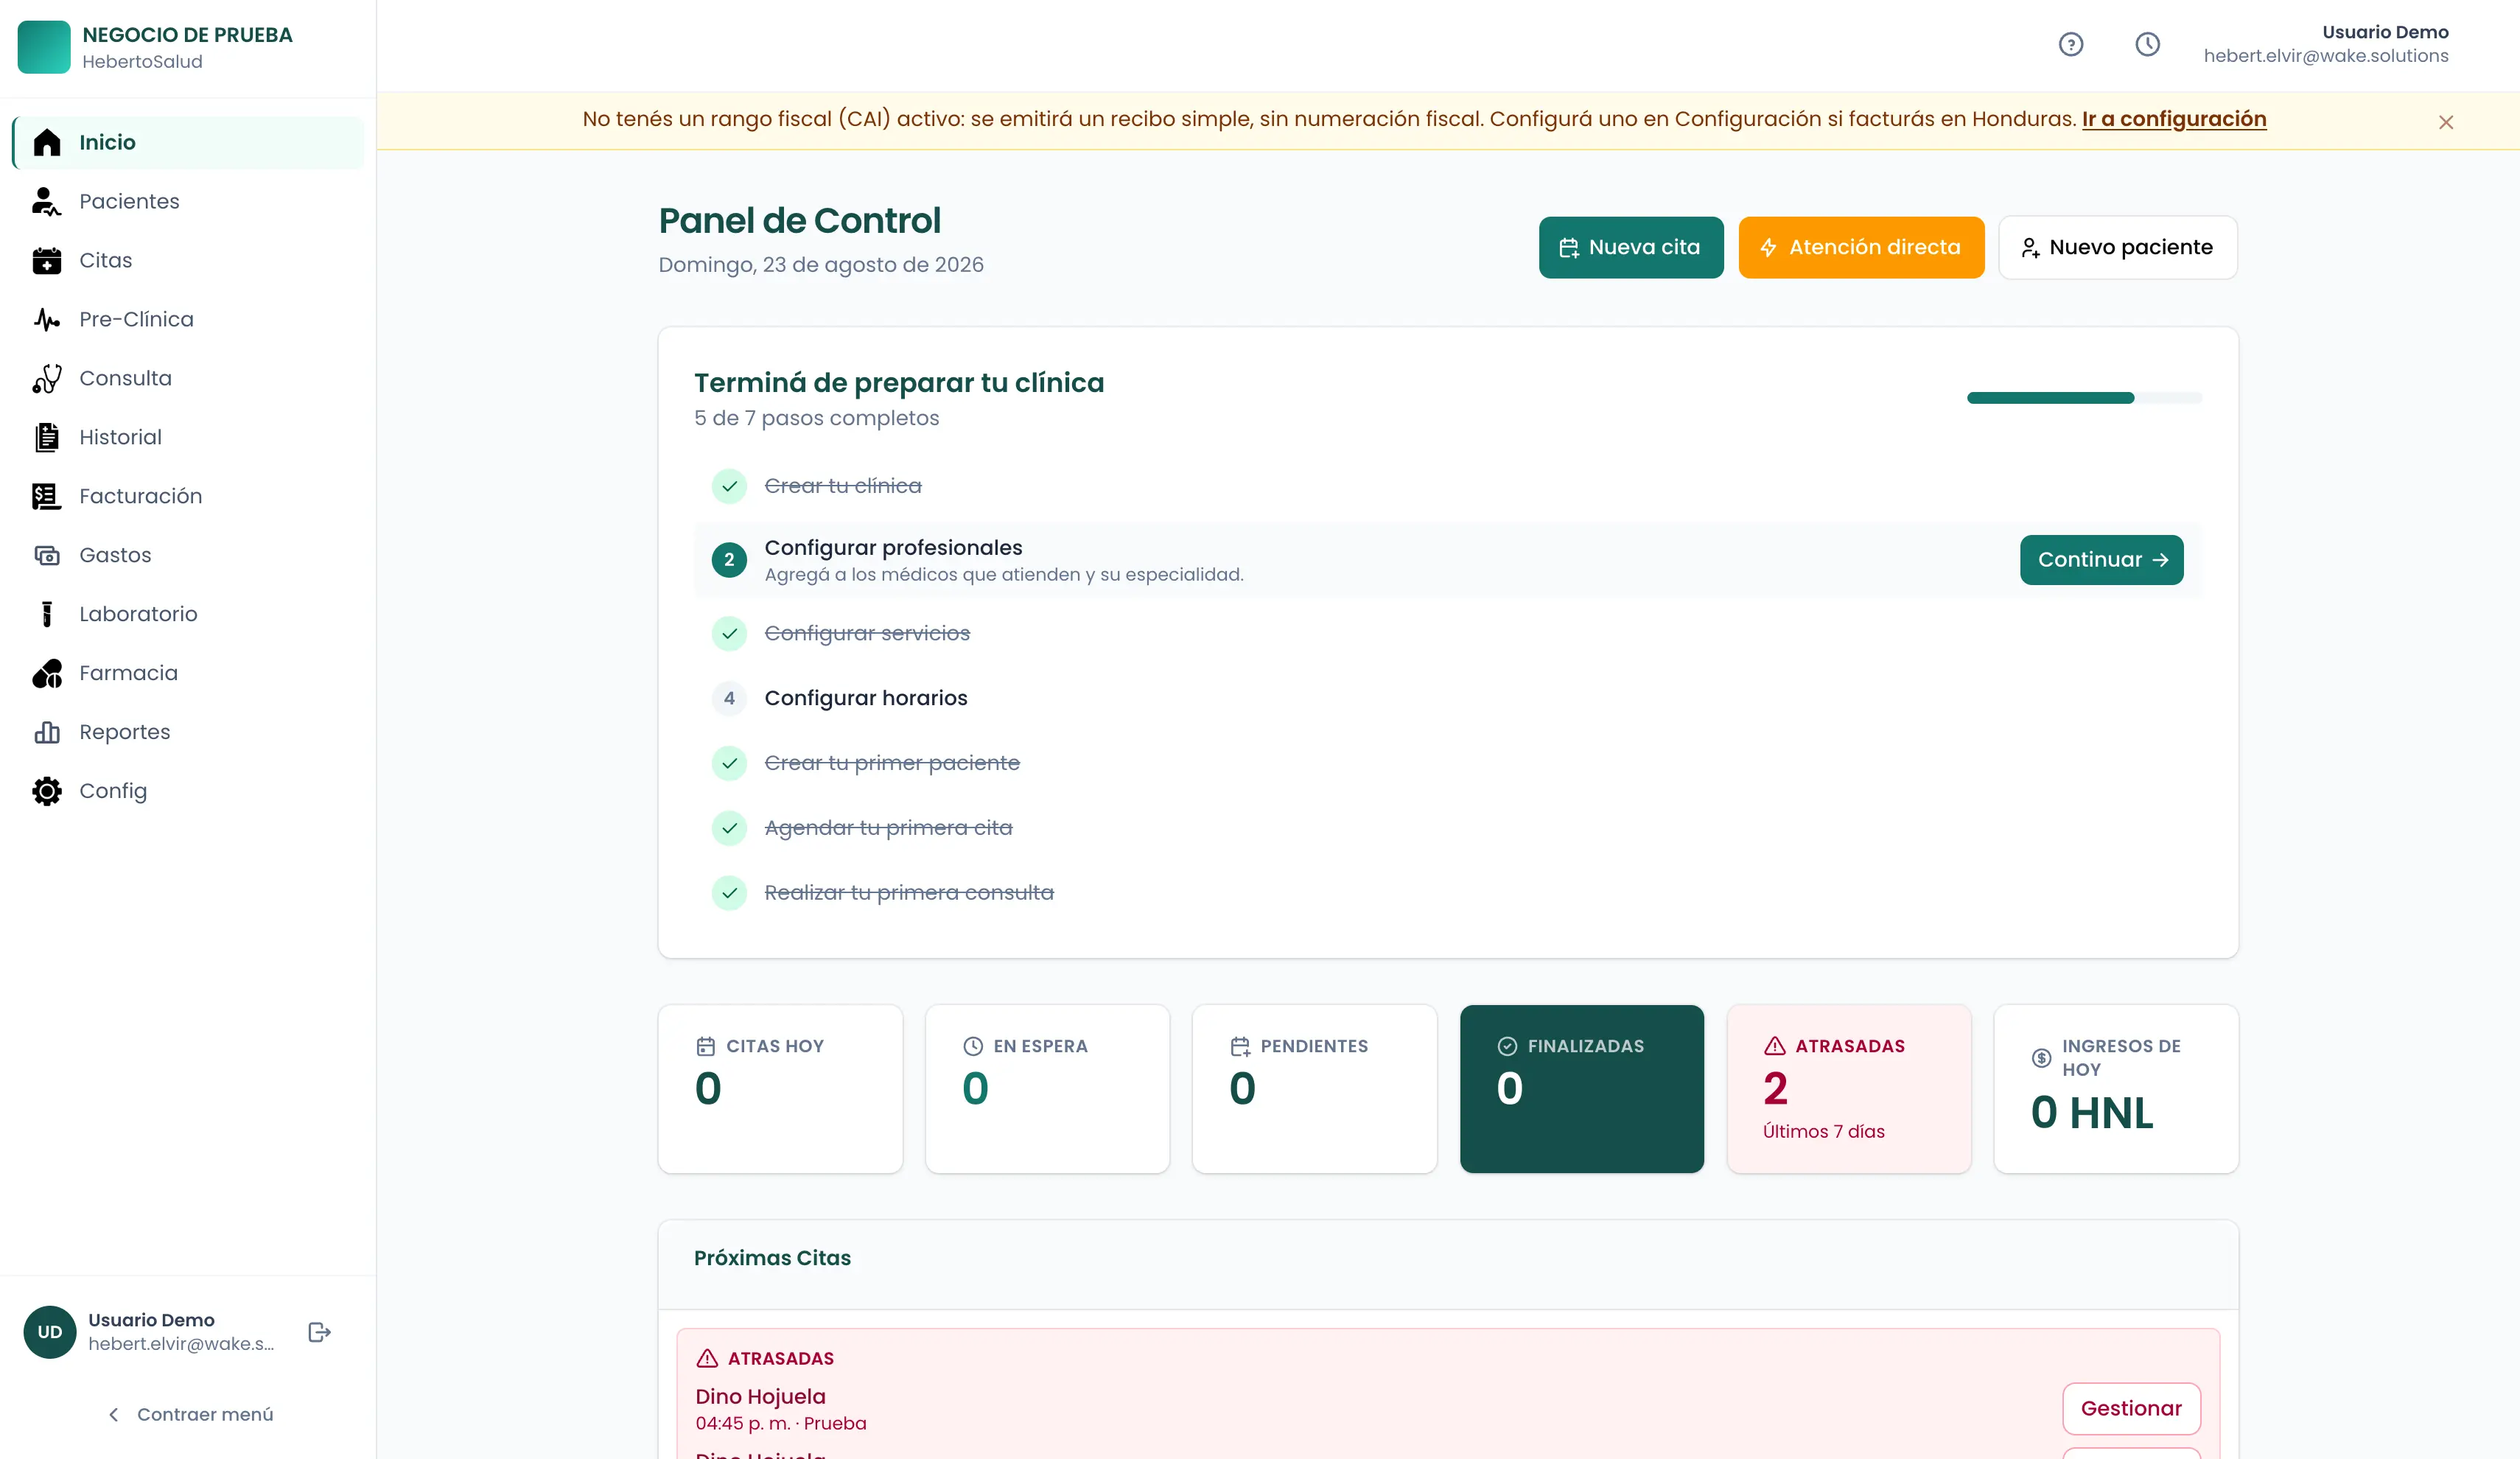The width and height of the screenshot is (2520, 1459).
Task: Click the Citas calendar icon
Action: (47, 260)
